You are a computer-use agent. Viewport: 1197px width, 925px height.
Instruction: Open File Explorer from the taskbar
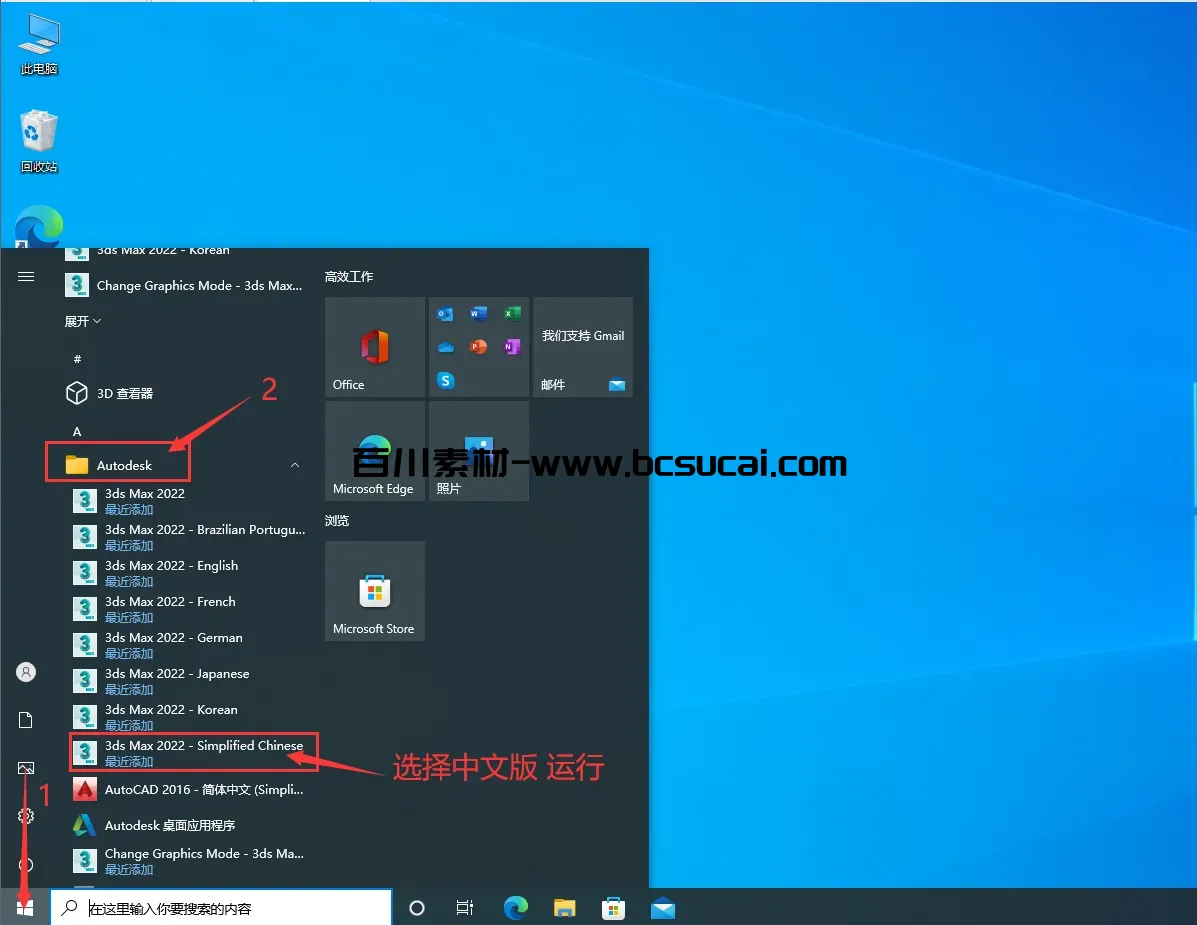coord(564,907)
